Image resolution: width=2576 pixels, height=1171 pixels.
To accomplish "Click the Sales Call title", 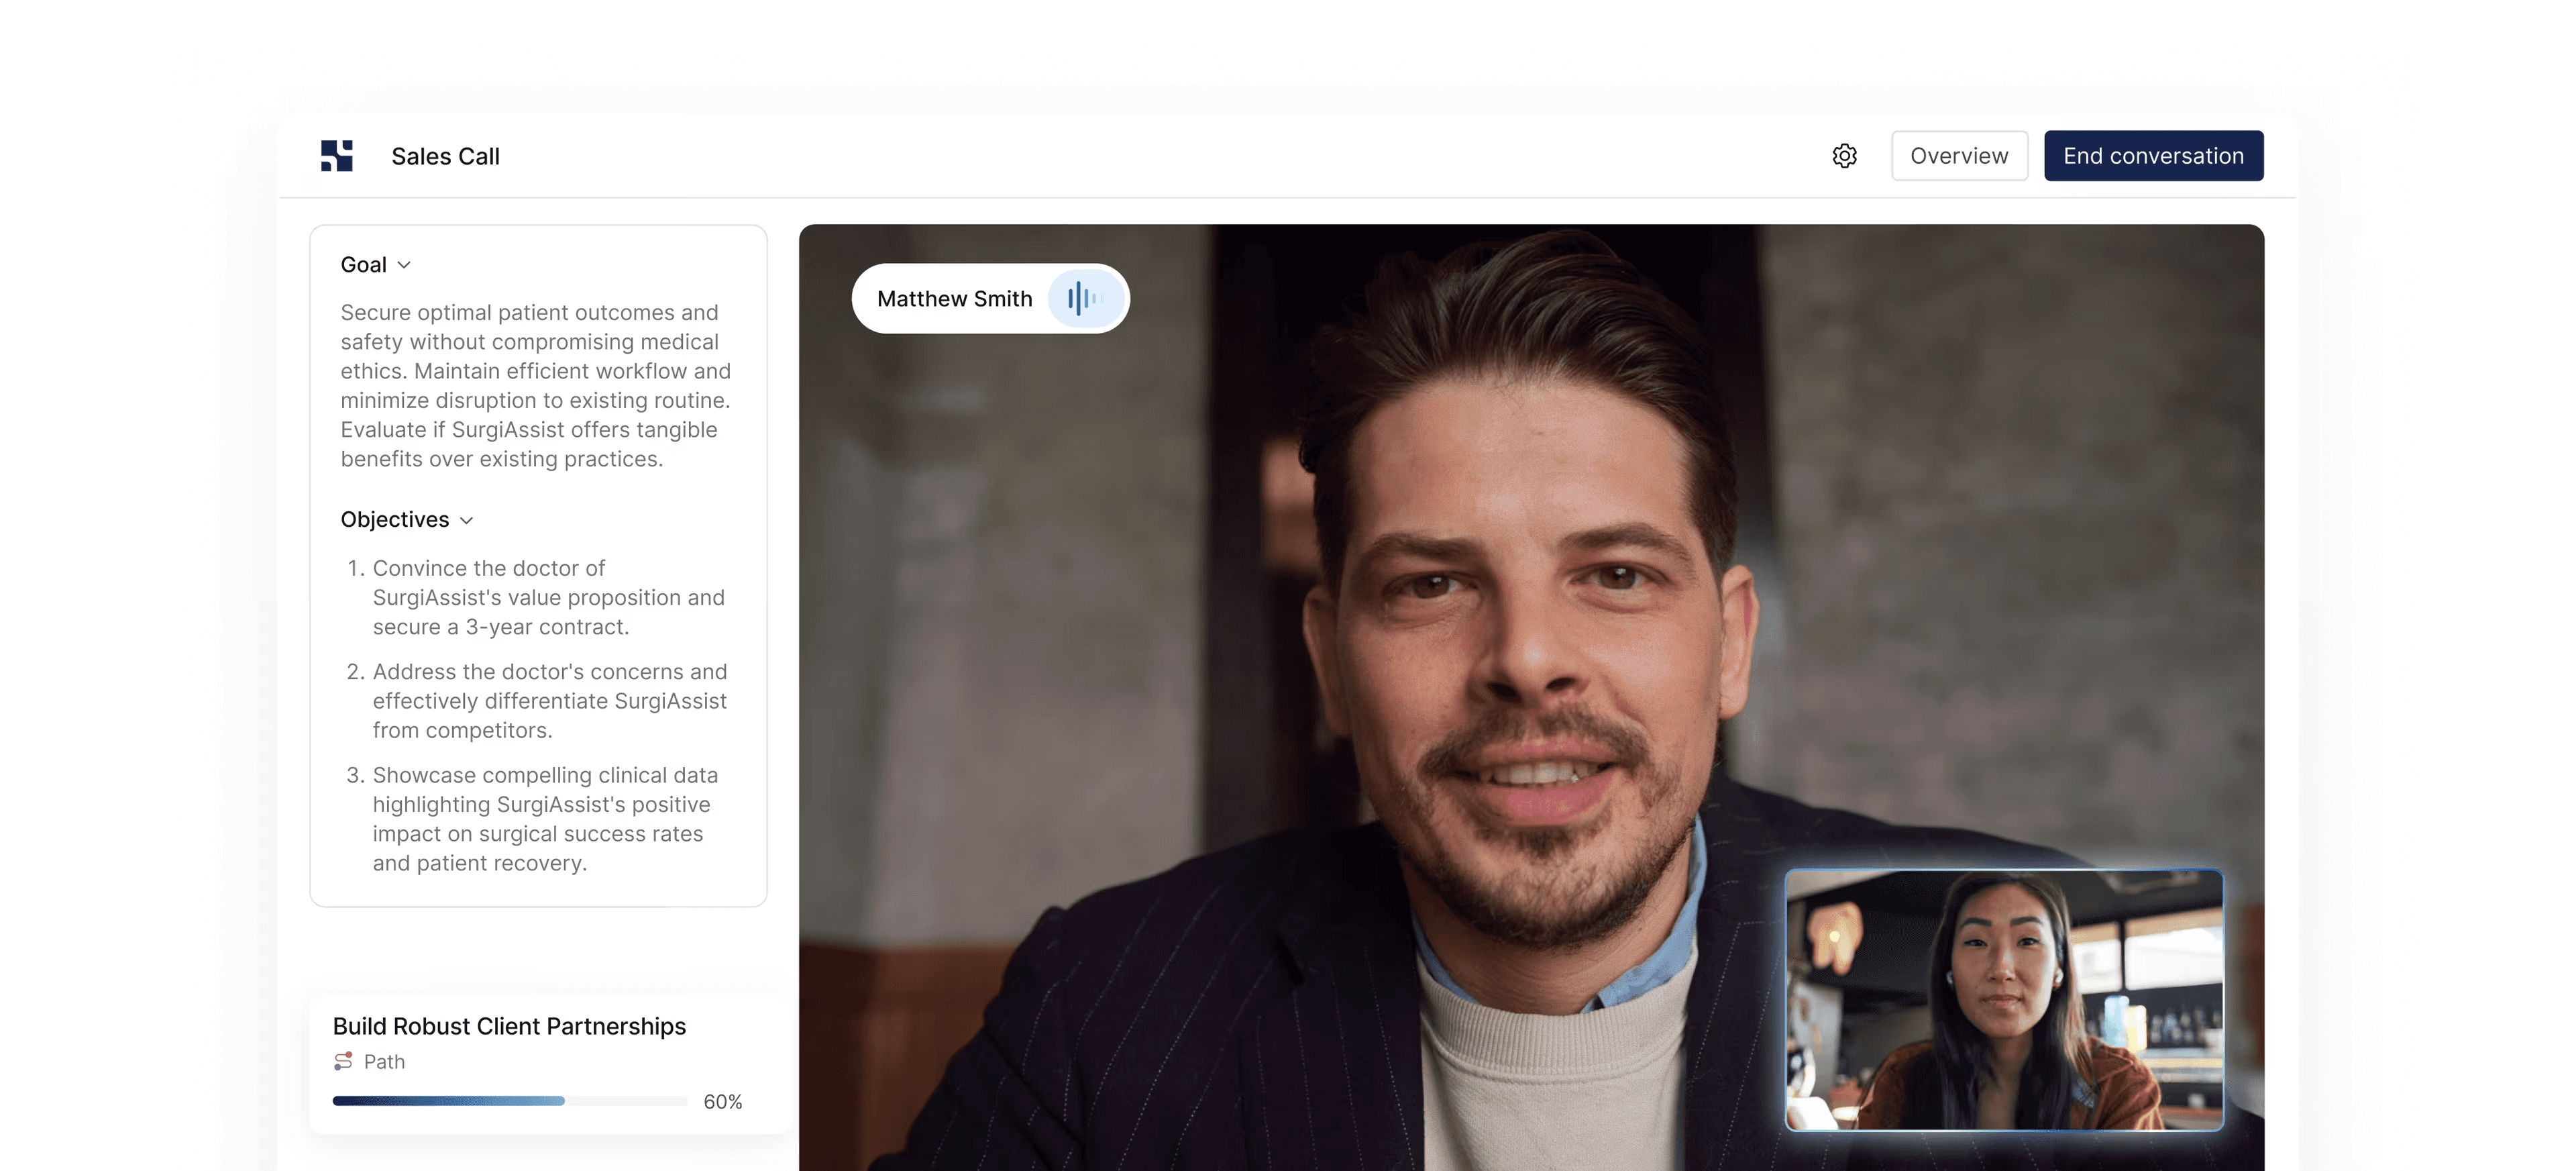I will coord(445,157).
